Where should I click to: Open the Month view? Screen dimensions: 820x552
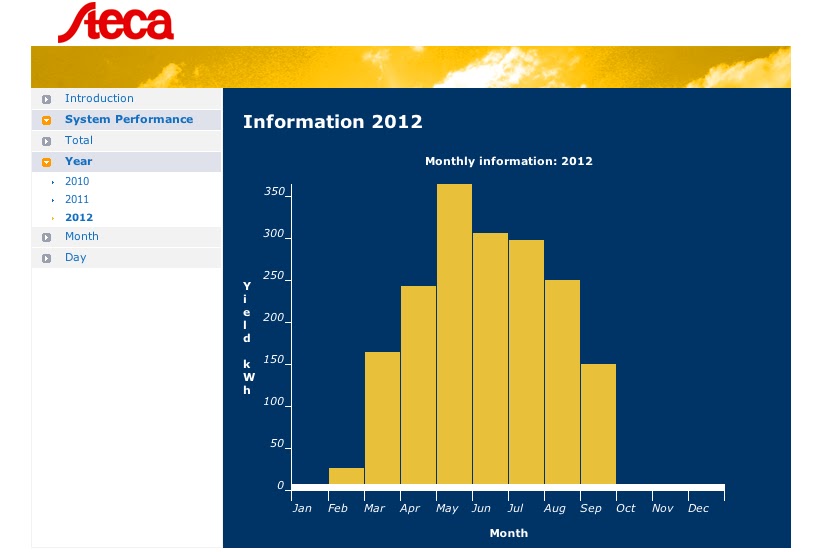pyautogui.click(x=82, y=236)
